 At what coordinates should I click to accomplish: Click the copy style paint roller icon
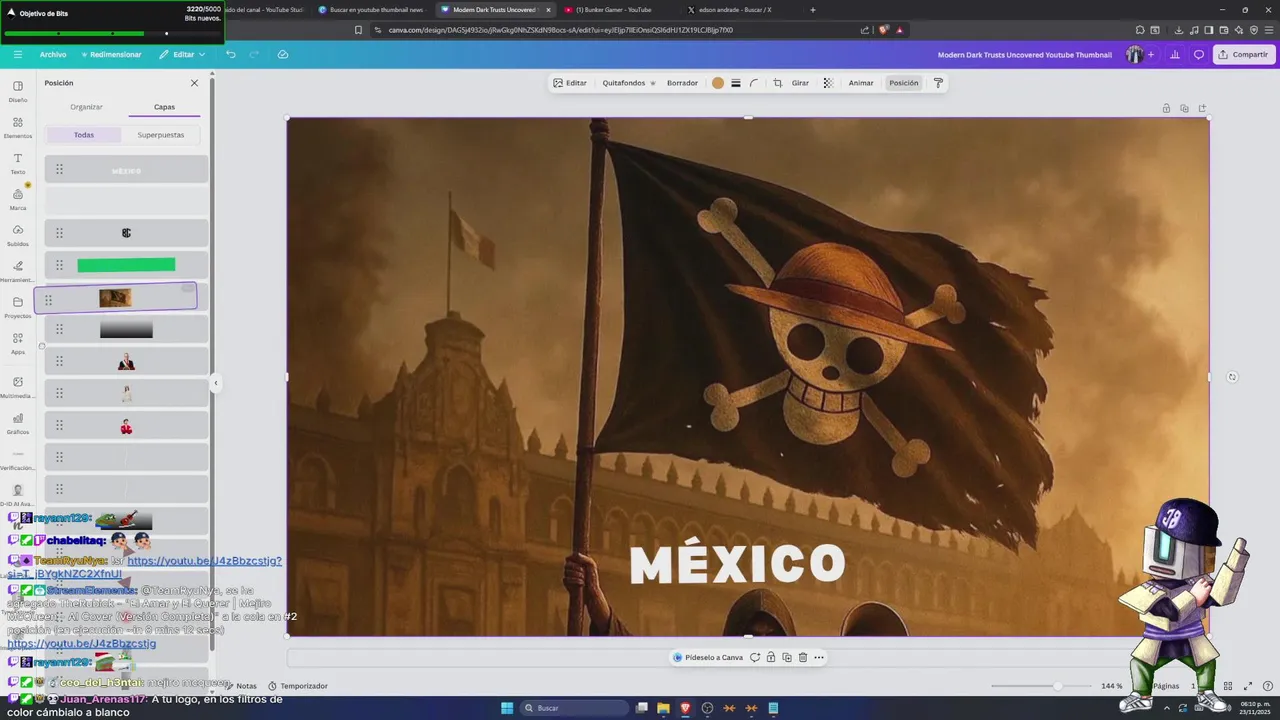point(938,83)
